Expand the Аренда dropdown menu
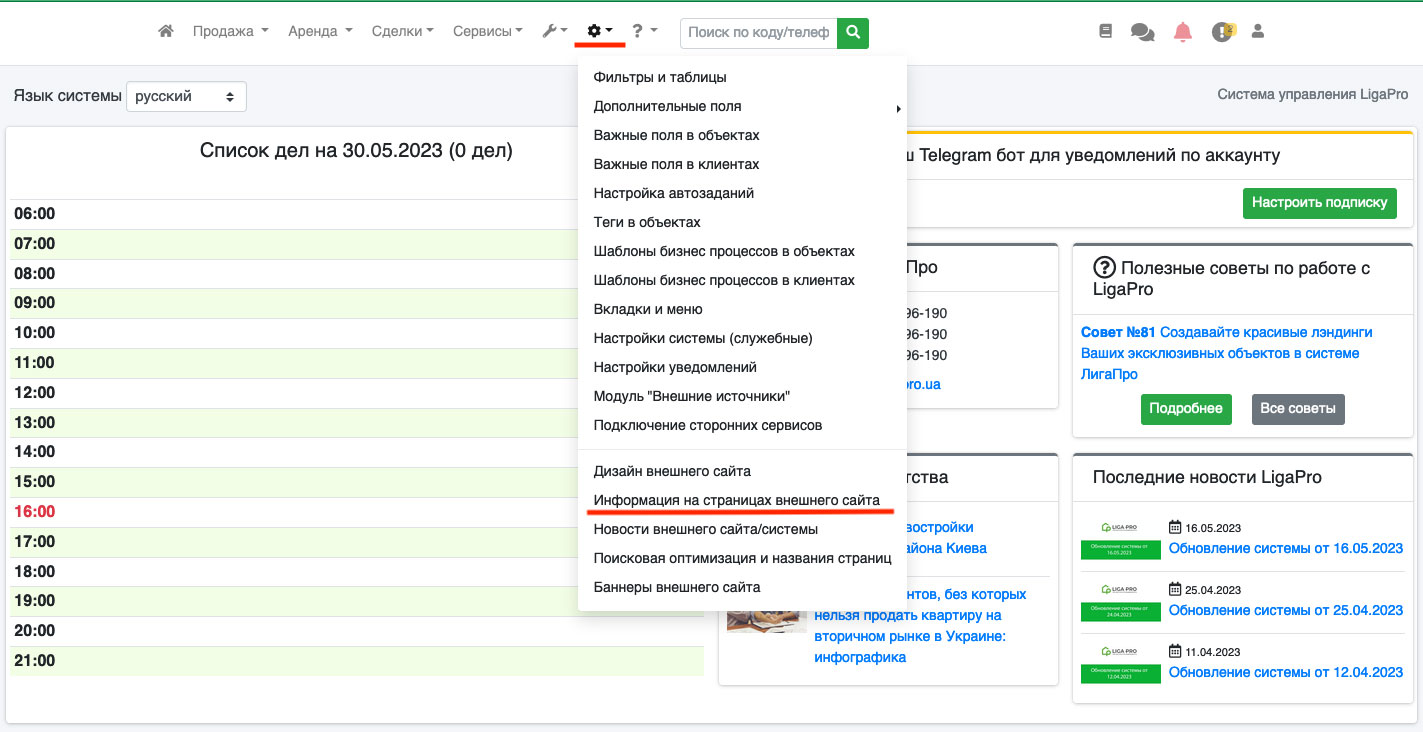1423x732 pixels. (320, 31)
